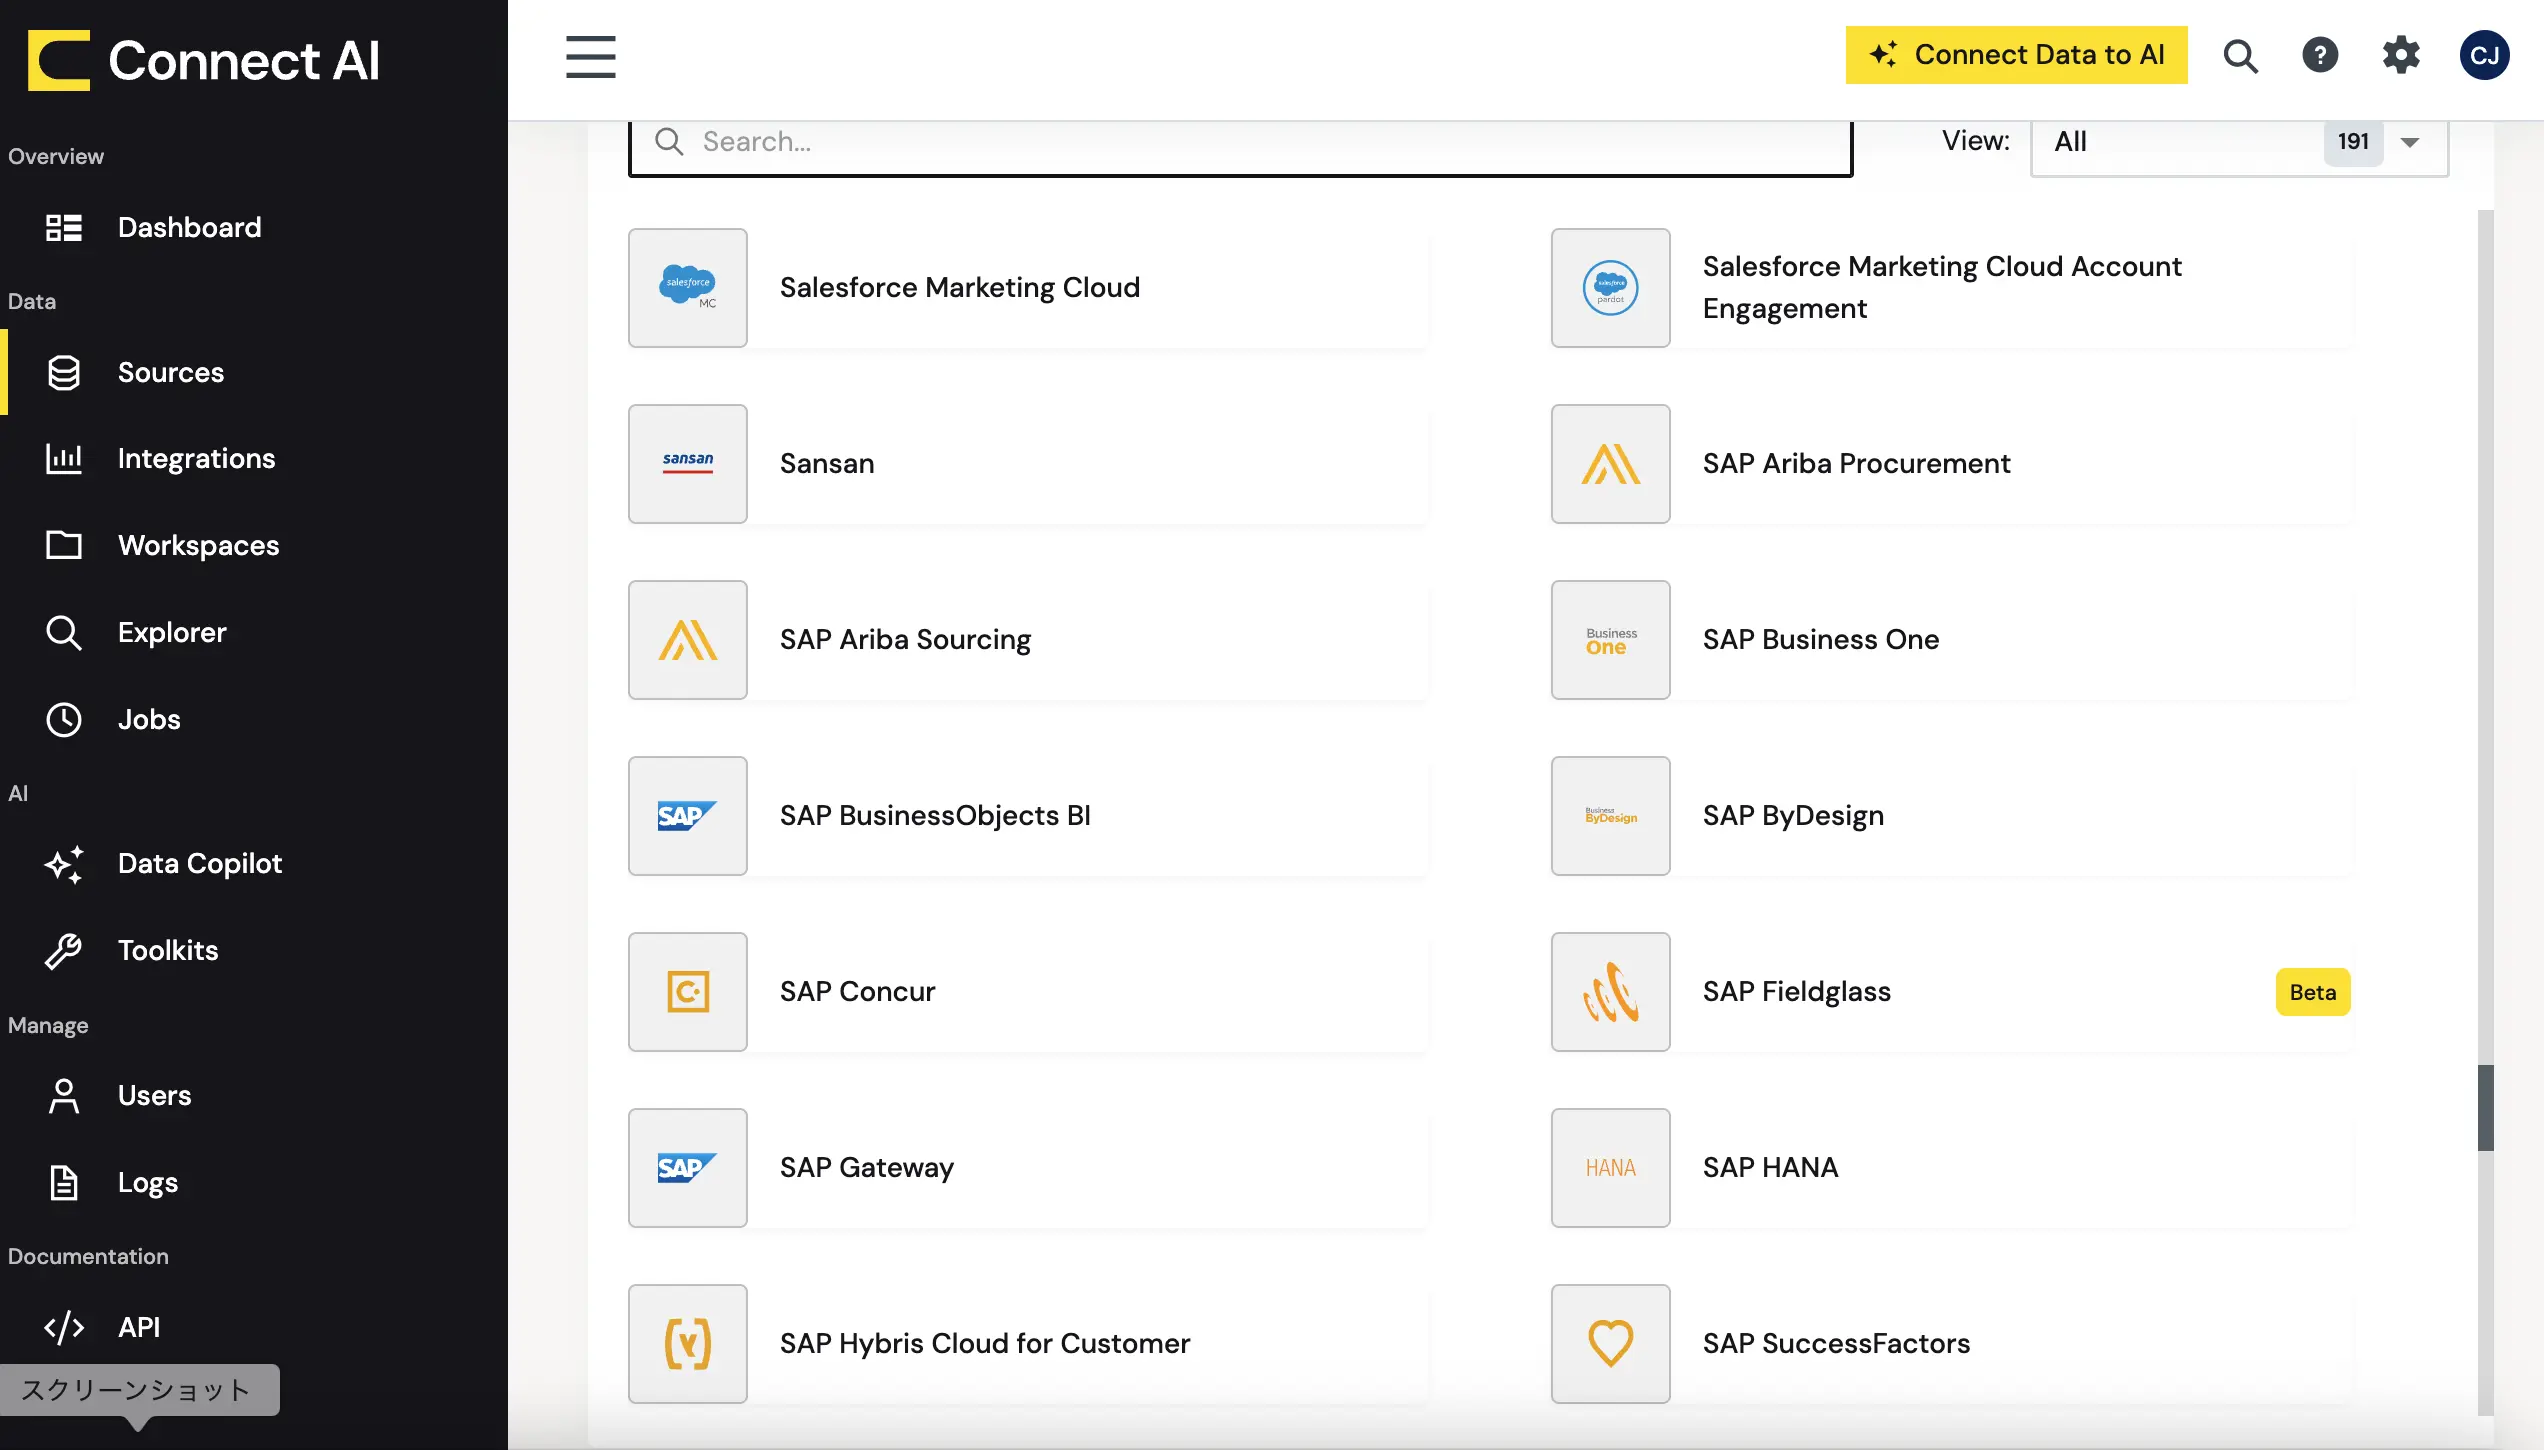Screen dimensions: 2544x1450
Task: Click the Data Copilot sparkle icon
Action: pyautogui.click(x=64, y=864)
